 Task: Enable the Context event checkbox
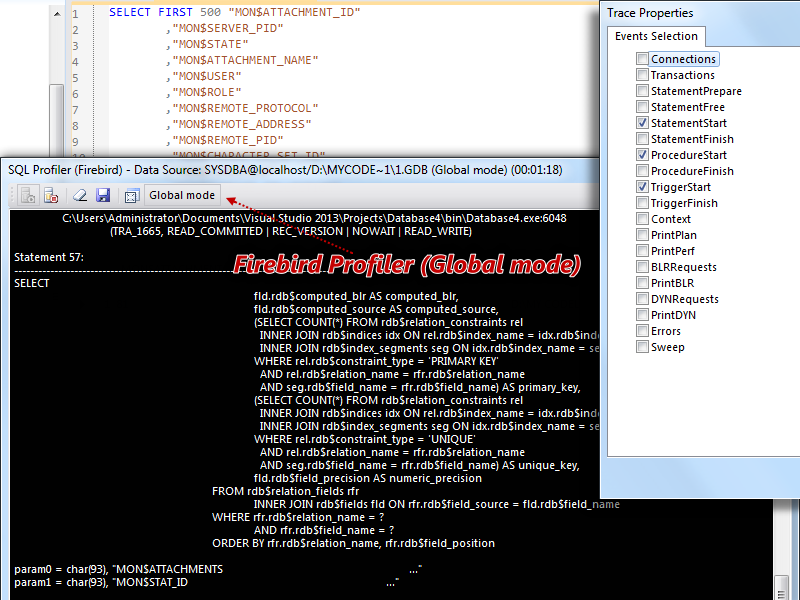642,219
